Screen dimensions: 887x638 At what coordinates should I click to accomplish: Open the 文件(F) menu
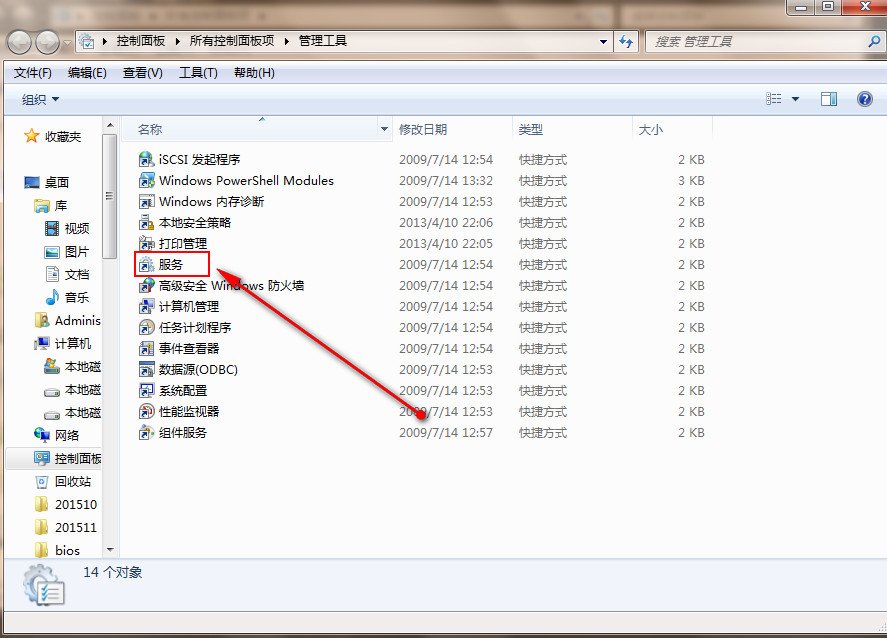32,72
